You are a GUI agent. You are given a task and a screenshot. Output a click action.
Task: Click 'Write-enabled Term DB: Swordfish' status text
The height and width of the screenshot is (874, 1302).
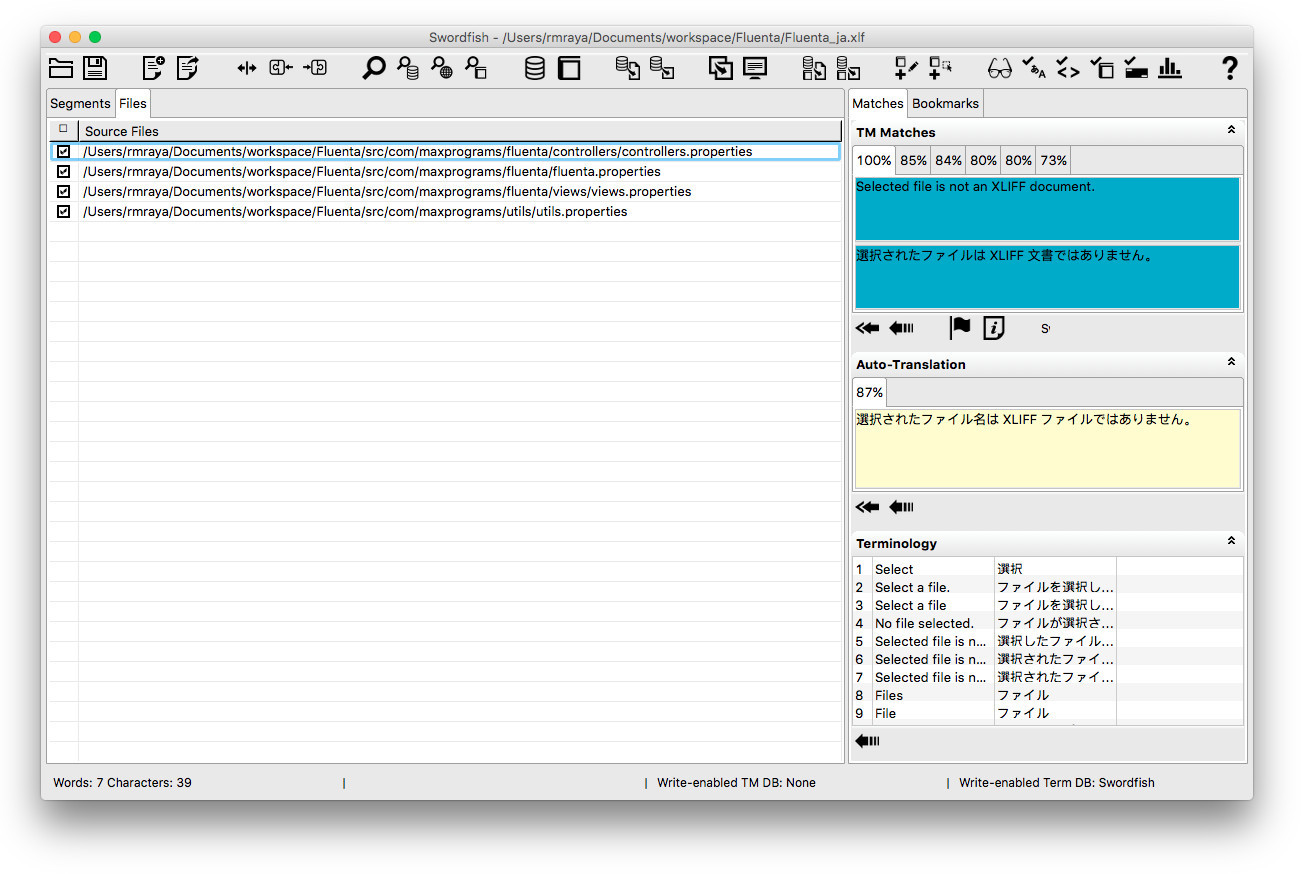coord(1056,783)
